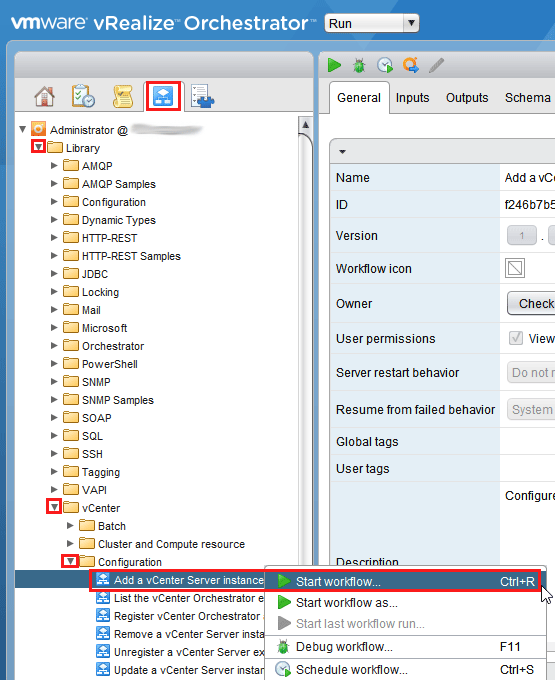Click the Tagging folder icon
Viewport: 555px width, 680px height.
tap(71, 471)
